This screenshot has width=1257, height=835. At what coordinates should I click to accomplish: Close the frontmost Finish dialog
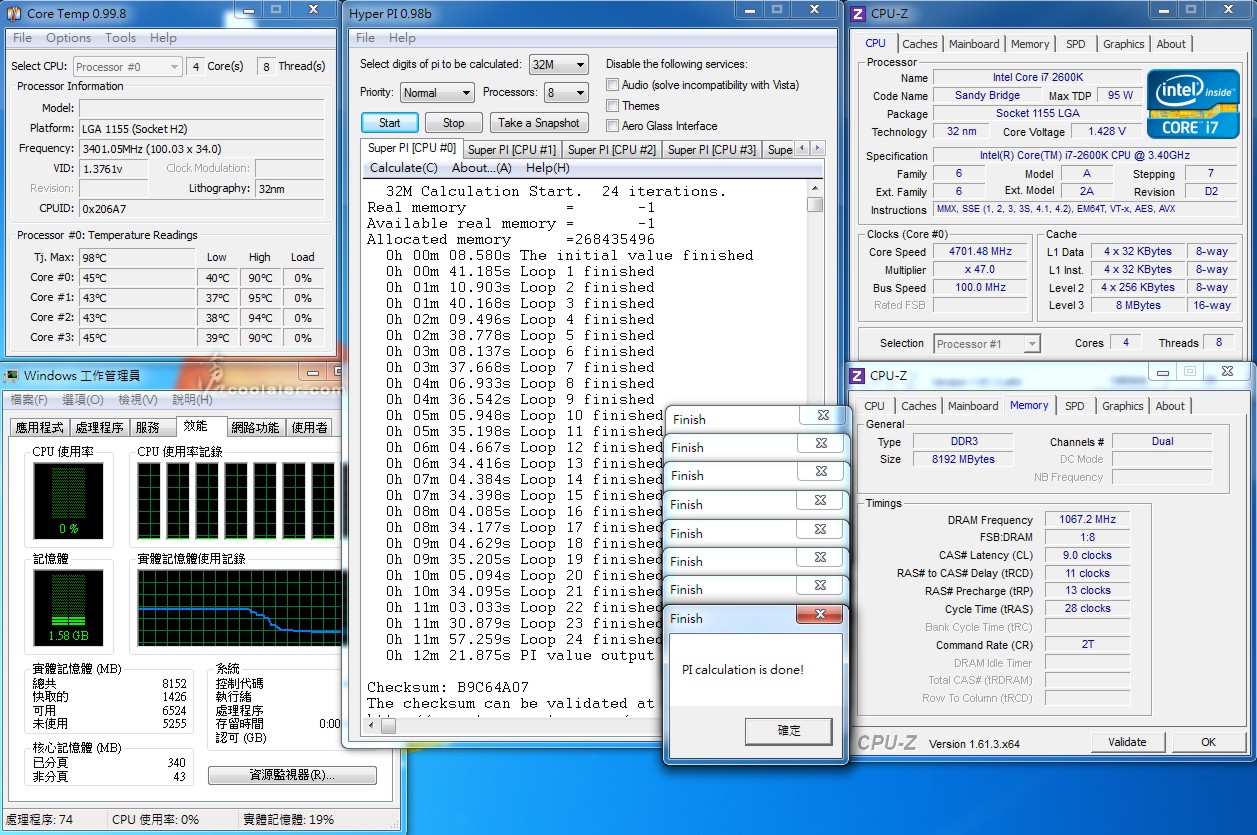(820, 615)
